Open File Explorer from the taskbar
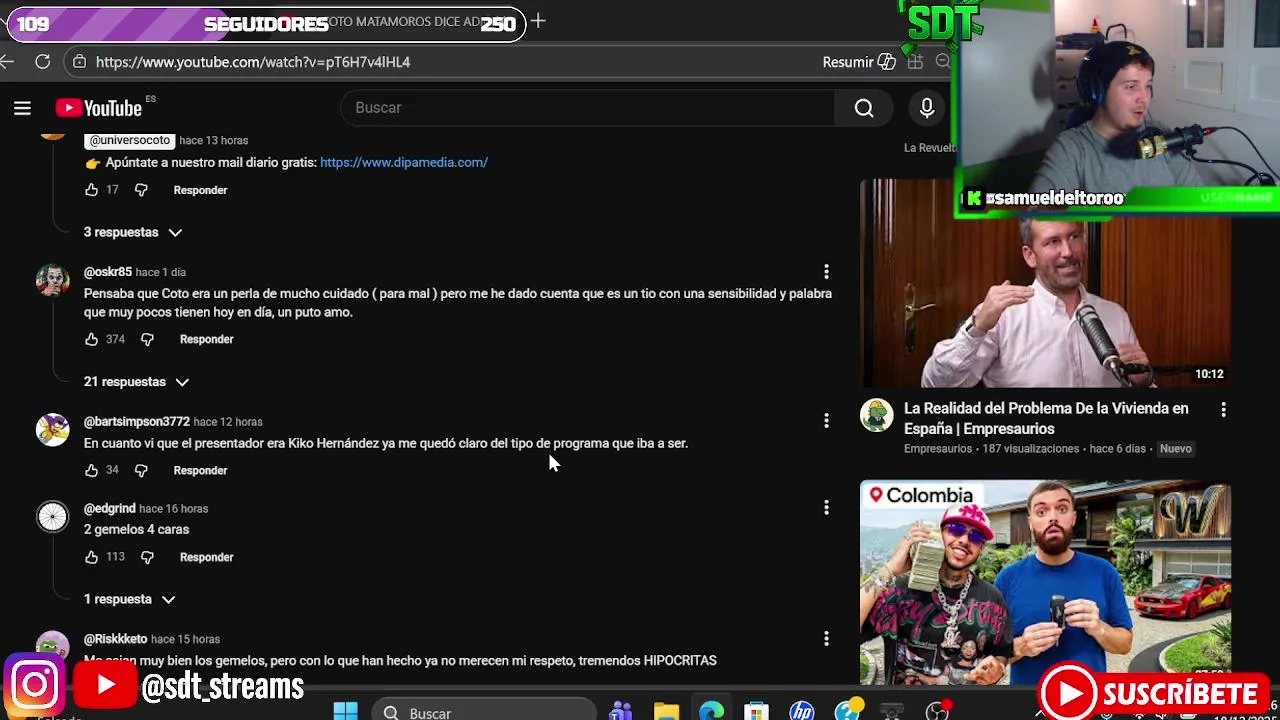The height and width of the screenshot is (720, 1280). click(x=666, y=711)
